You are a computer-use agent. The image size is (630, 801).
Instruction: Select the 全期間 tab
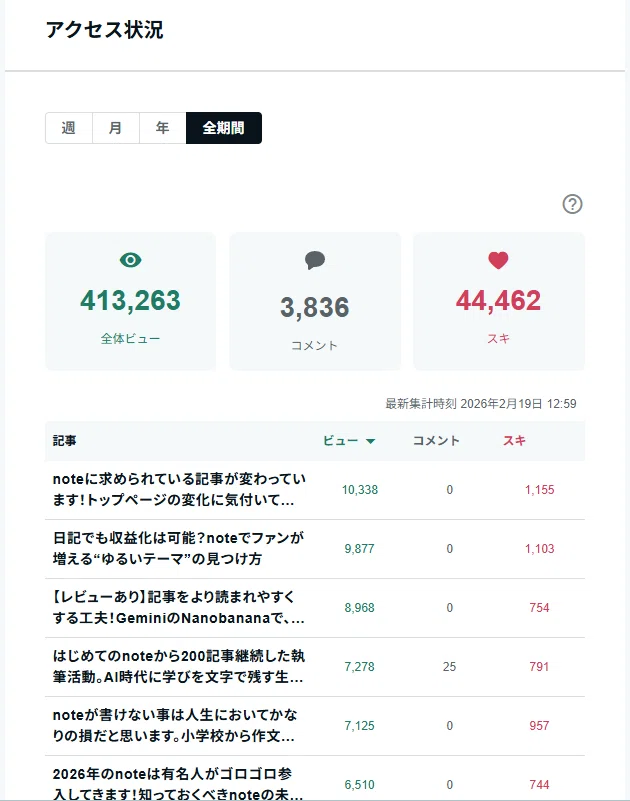click(x=224, y=128)
